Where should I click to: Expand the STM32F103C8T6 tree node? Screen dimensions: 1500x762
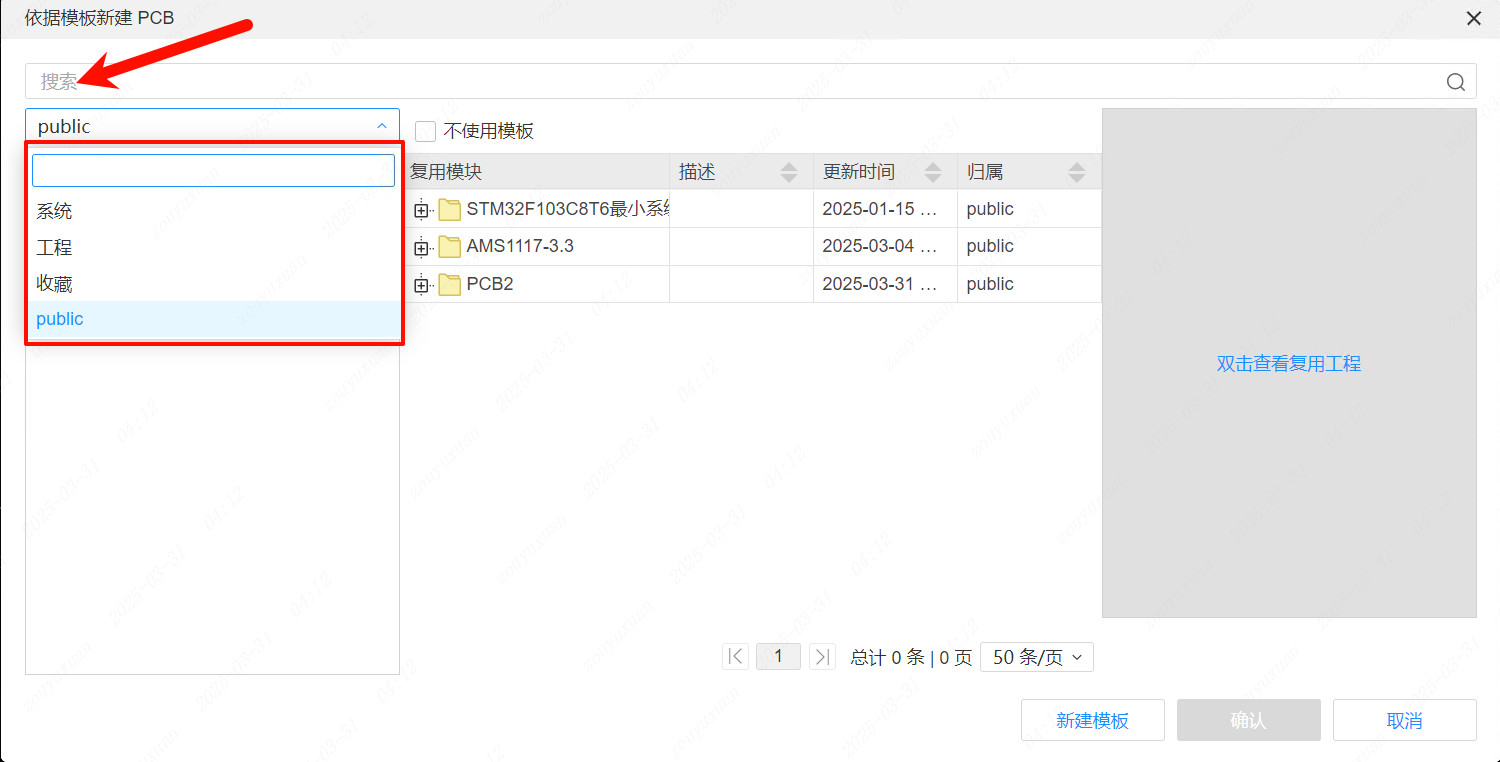(x=421, y=210)
